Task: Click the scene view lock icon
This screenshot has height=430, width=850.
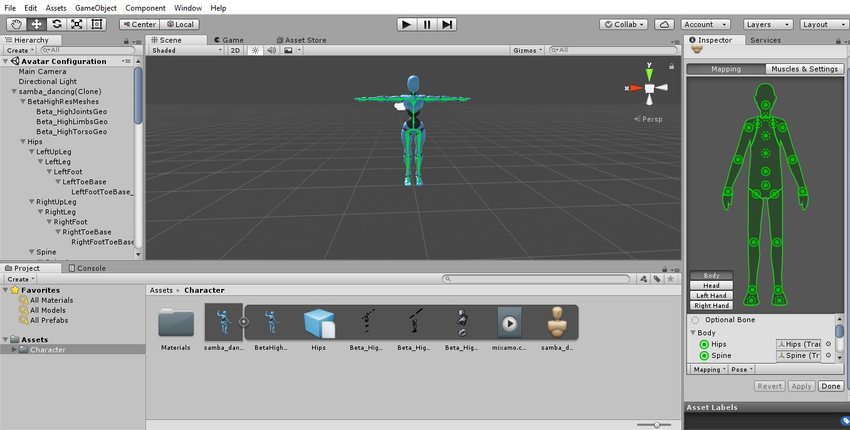Action: tap(671, 66)
